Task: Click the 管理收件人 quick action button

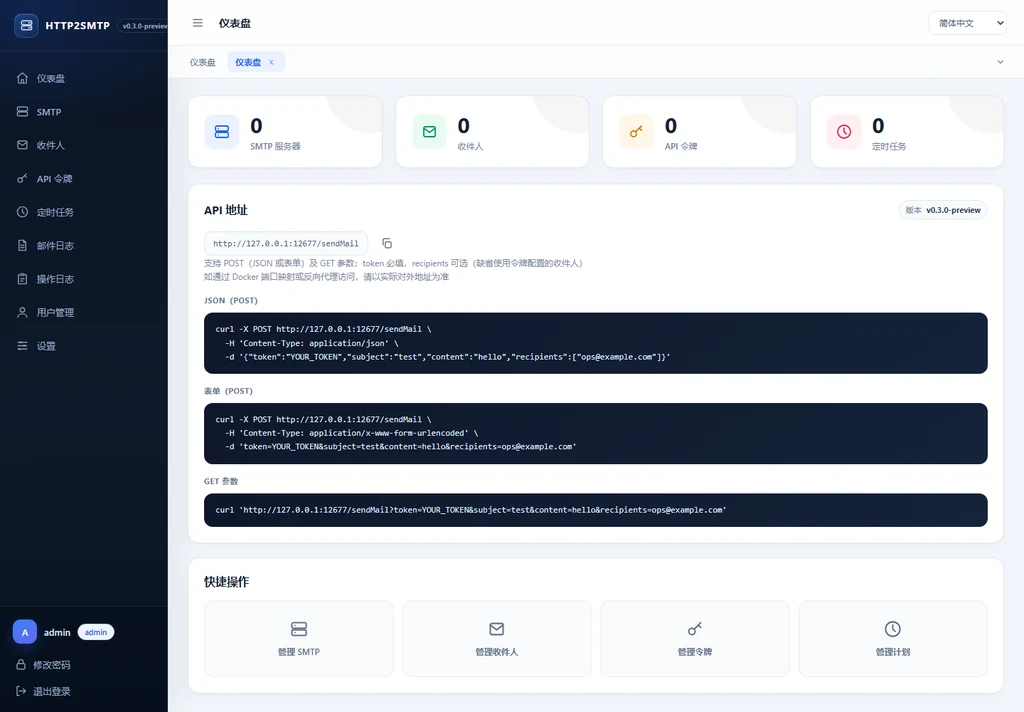Action: 496,638
